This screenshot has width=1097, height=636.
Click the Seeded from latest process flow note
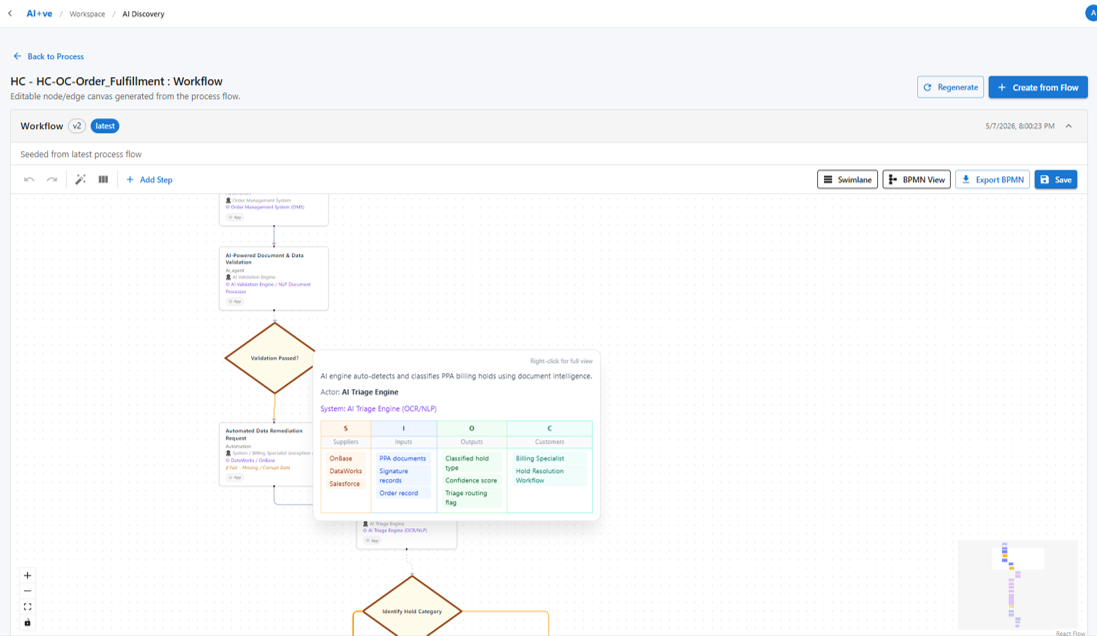pos(80,154)
